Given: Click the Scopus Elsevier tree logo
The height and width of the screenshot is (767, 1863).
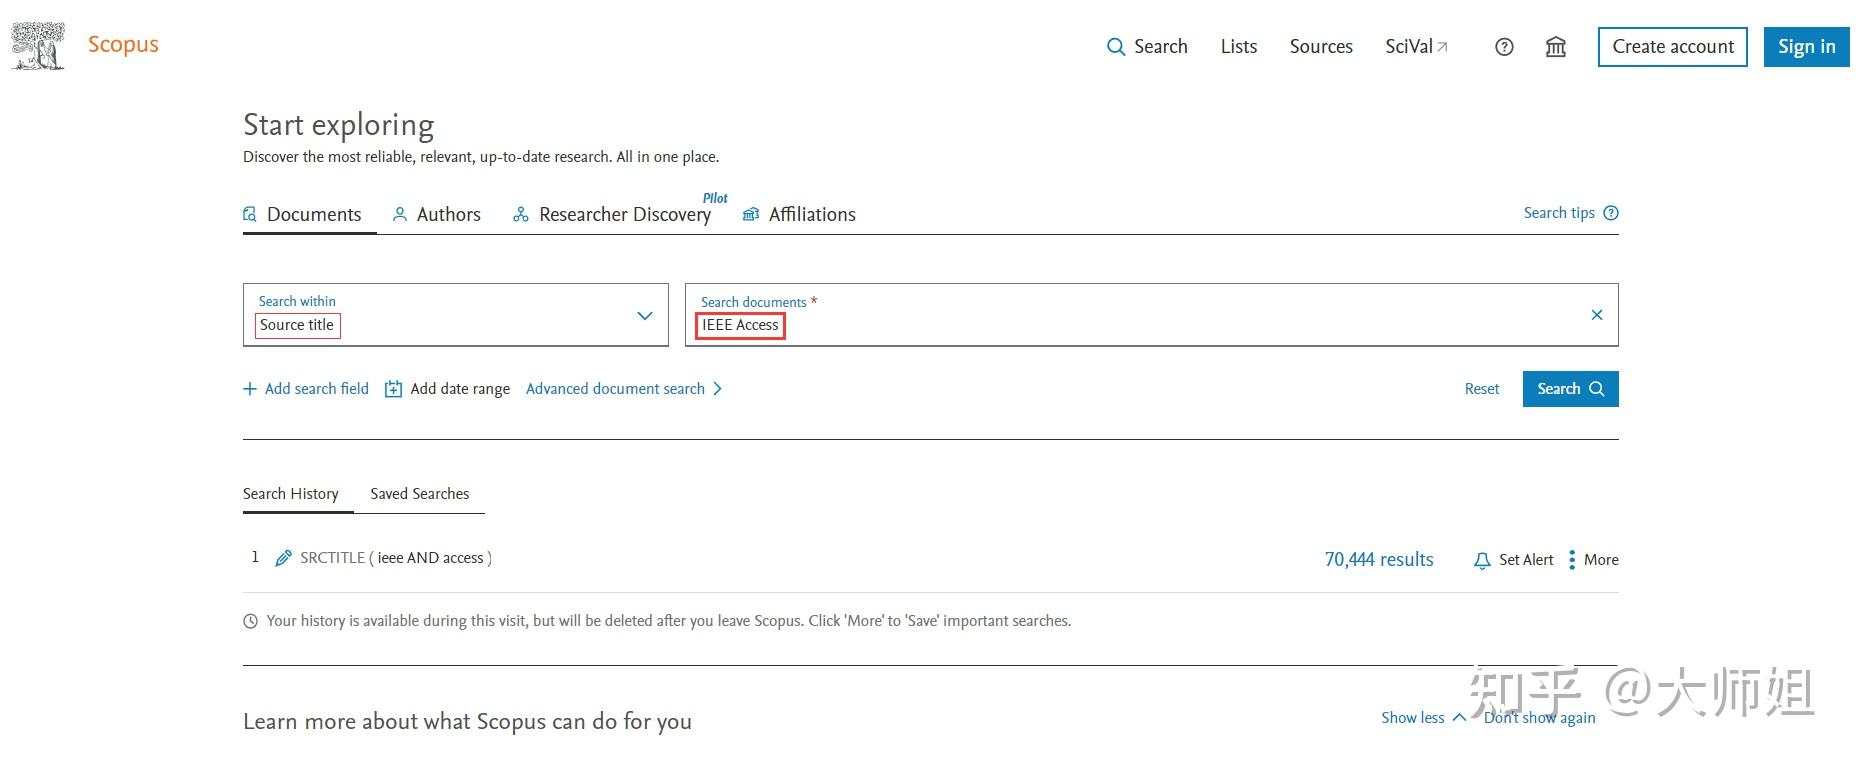Looking at the screenshot, I should [x=38, y=46].
